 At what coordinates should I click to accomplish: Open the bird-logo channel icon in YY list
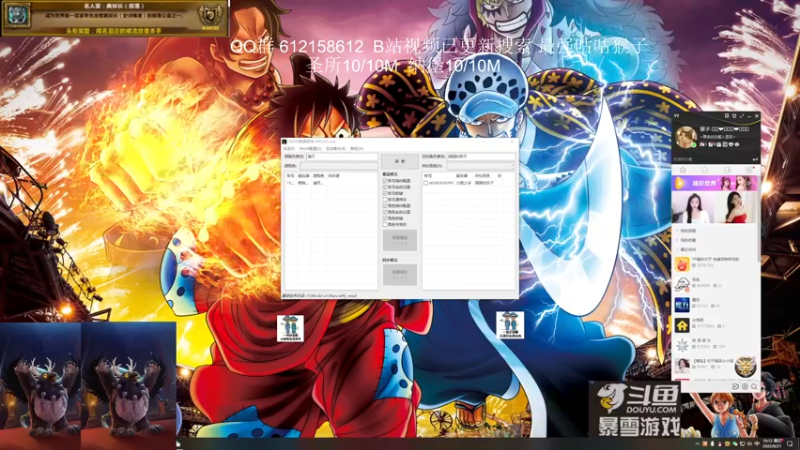coord(682,286)
